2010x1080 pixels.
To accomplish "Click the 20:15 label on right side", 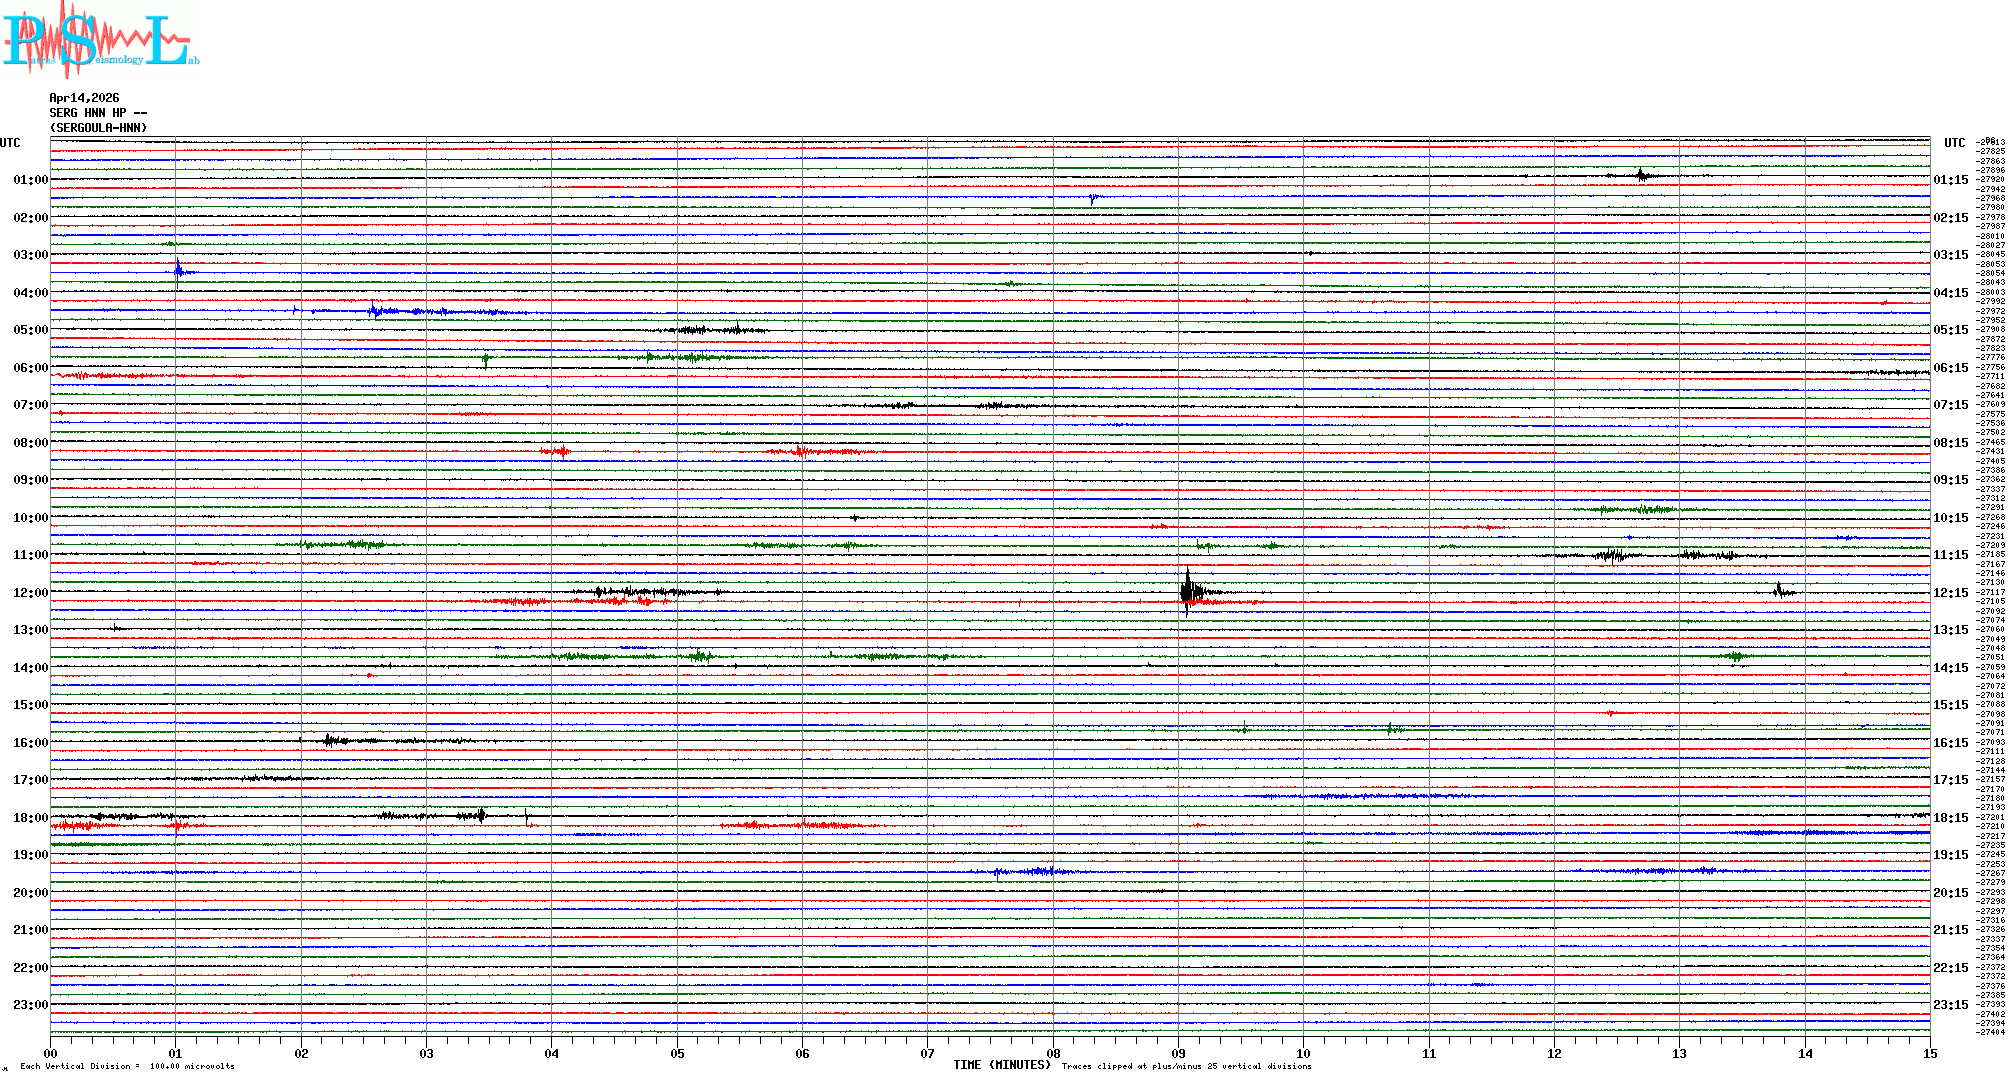I will (1950, 893).
